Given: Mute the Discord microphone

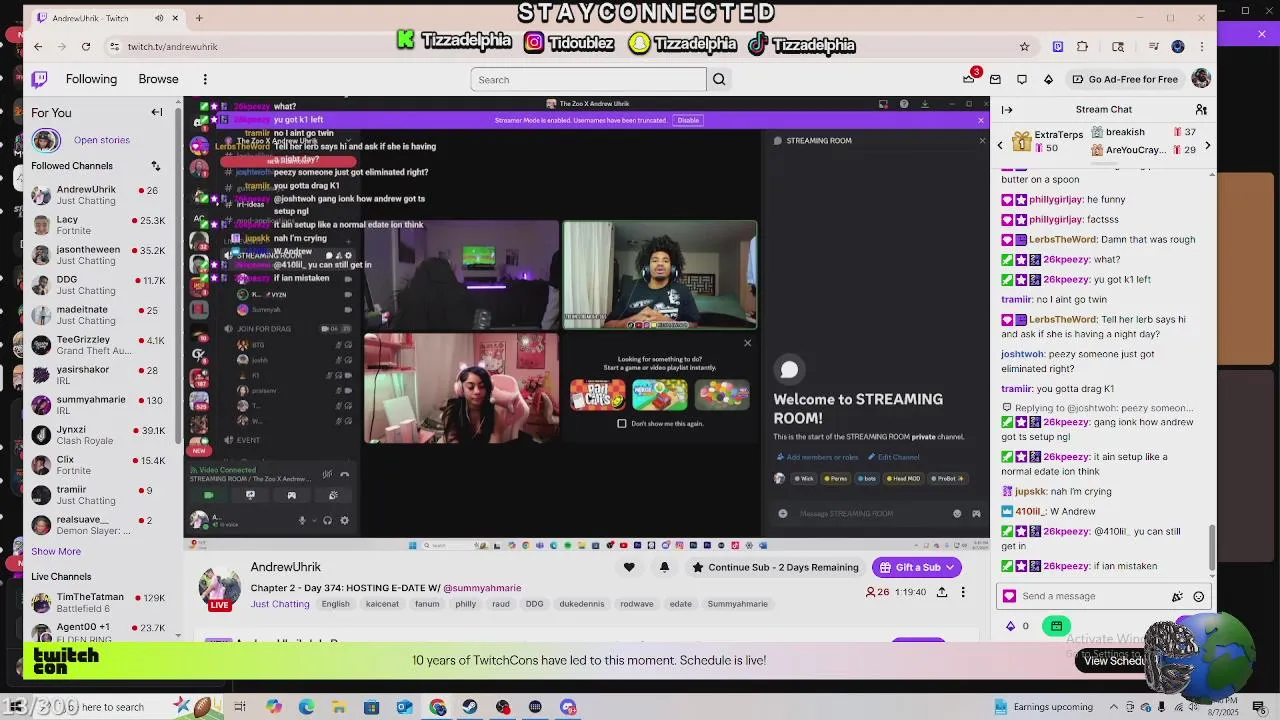Looking at the screenshot, I should (302, 520).
